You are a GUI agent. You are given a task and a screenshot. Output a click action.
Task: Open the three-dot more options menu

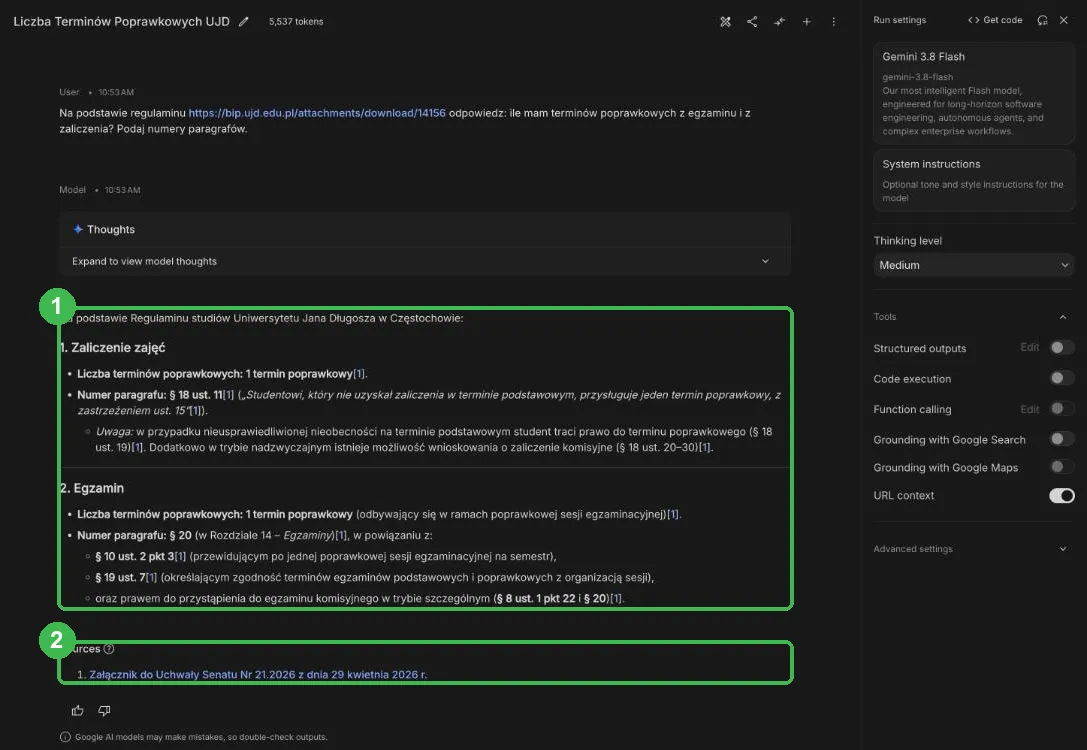(833, 21)
